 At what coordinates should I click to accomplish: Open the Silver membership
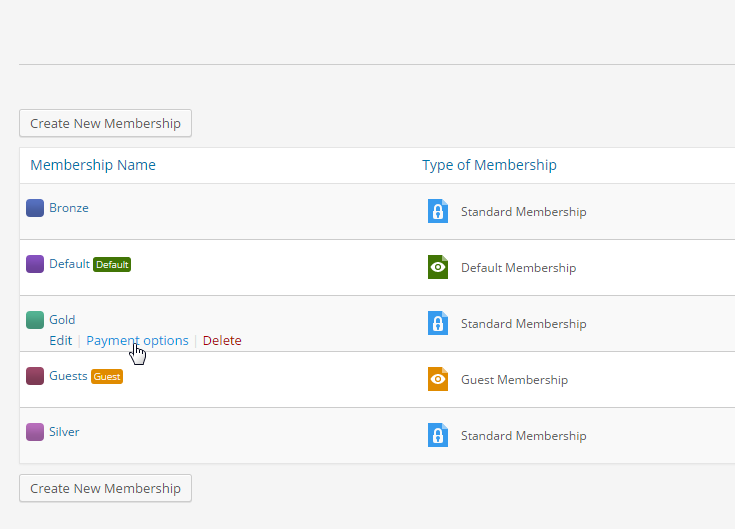pyautogui.click(x=64, y=432)
